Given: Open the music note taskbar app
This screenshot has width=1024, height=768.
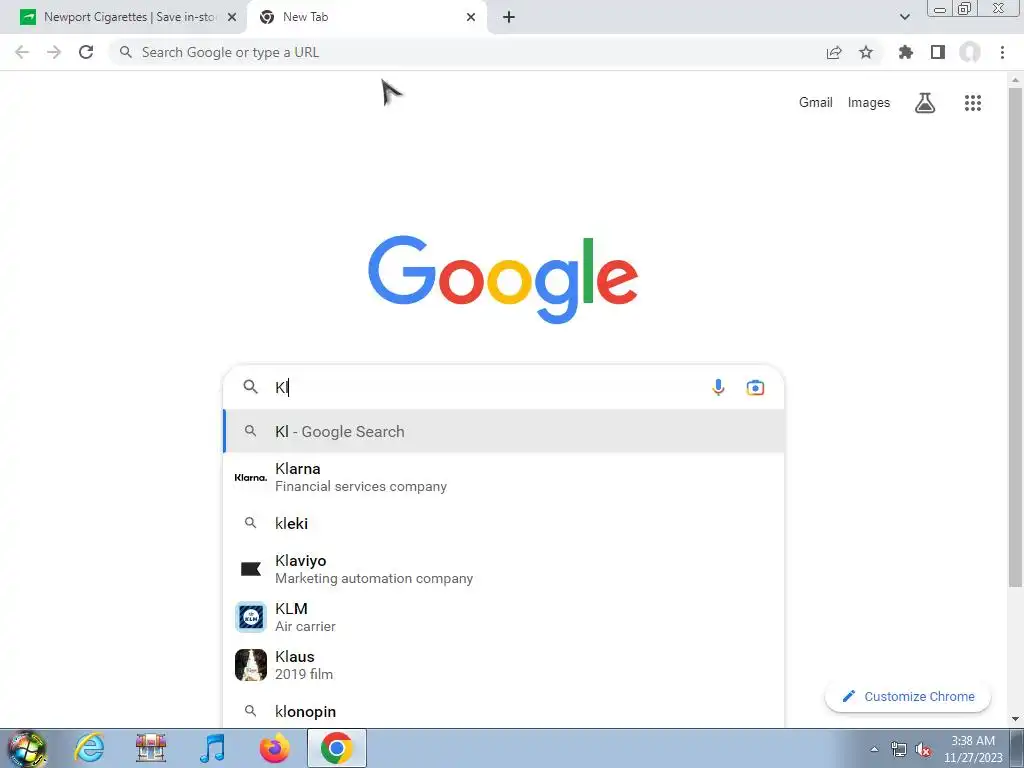Looking at the screenshot, I should point(212,748).
